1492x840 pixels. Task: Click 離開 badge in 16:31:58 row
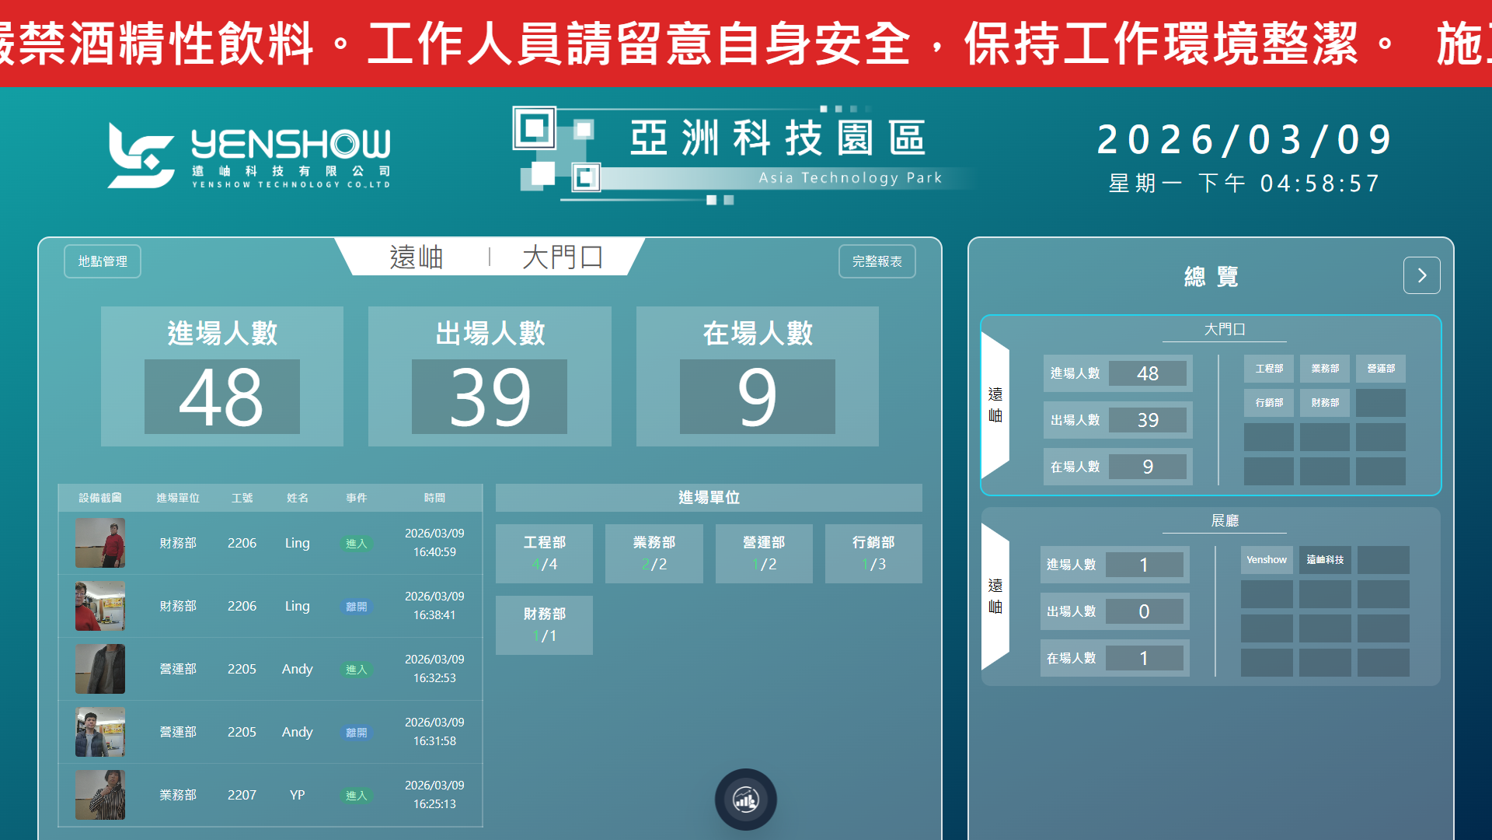pyautogui.click(x=356, y=733)
